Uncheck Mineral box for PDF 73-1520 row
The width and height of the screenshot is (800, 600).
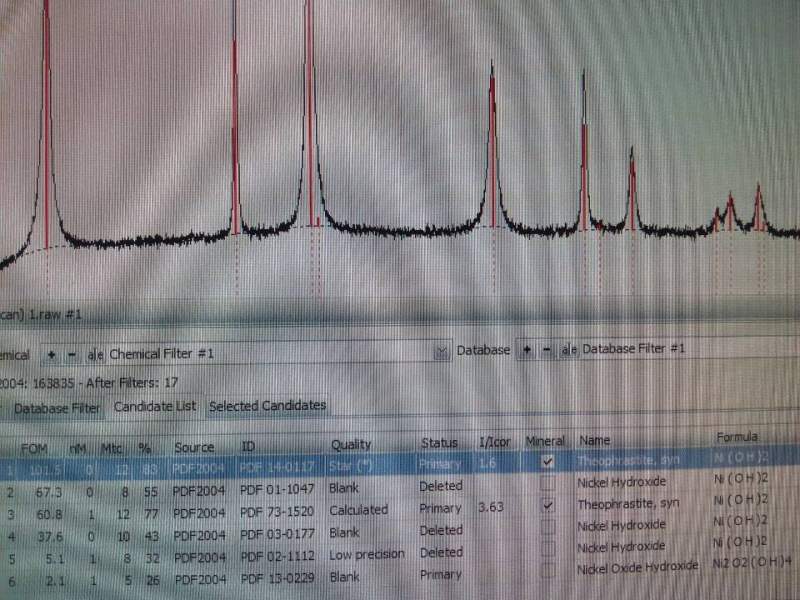[547, 506]
